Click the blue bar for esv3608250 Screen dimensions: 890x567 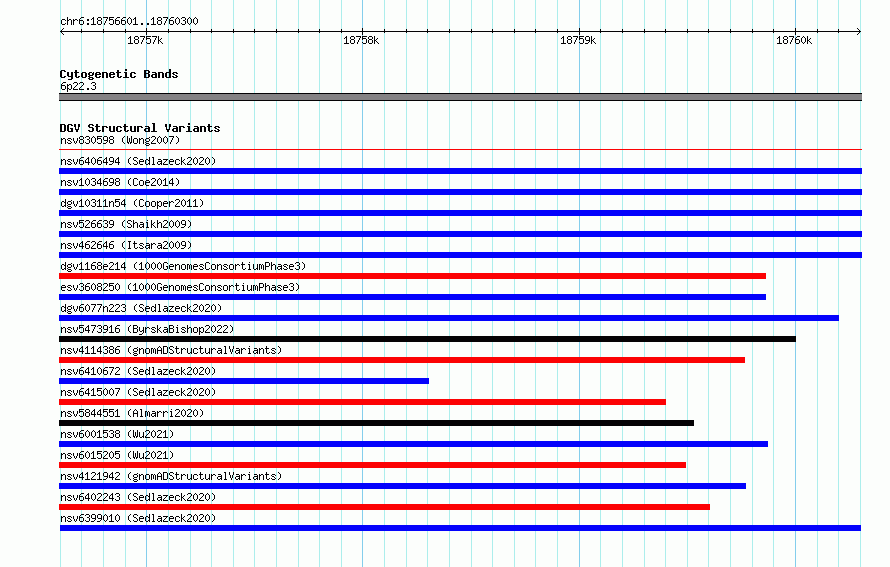tap(413, 297)
